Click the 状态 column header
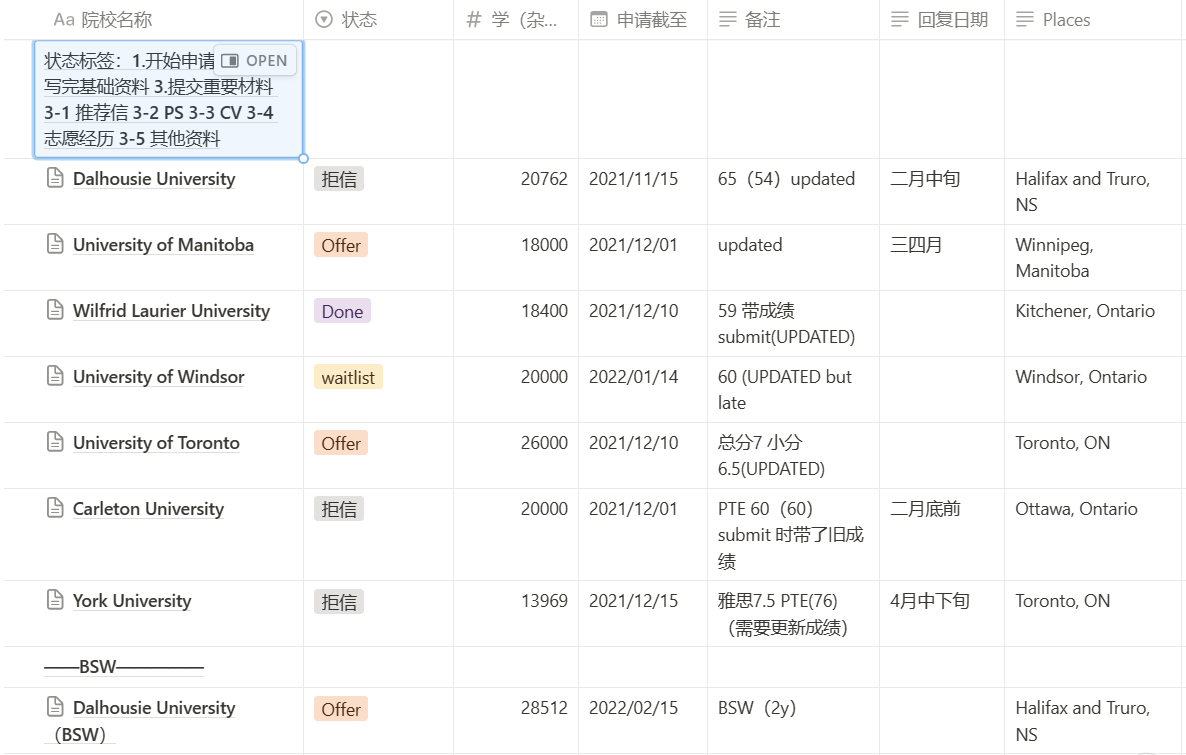 (346, 20)
